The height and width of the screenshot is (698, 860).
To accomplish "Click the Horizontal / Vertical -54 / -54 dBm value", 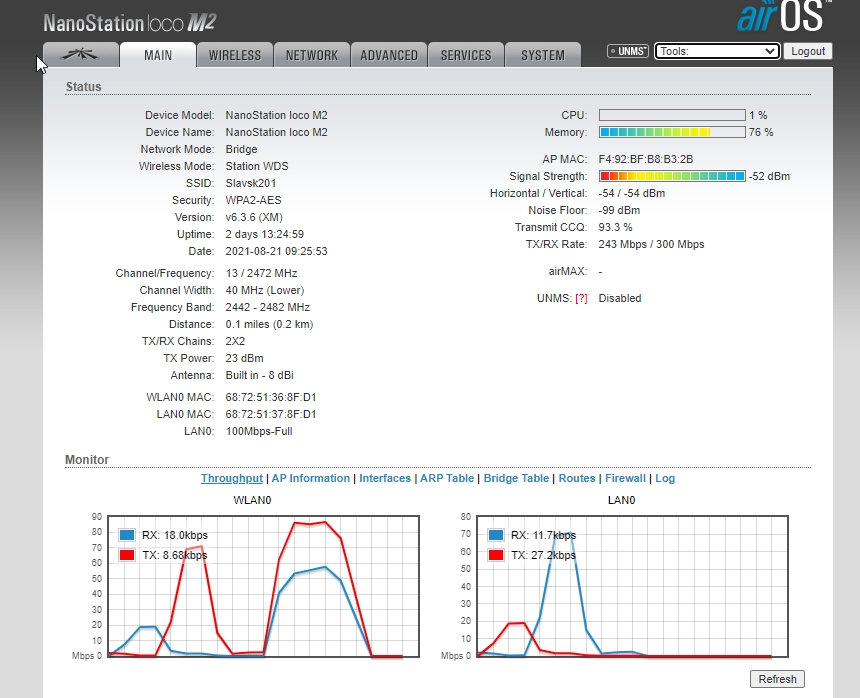I will (632, 193).
